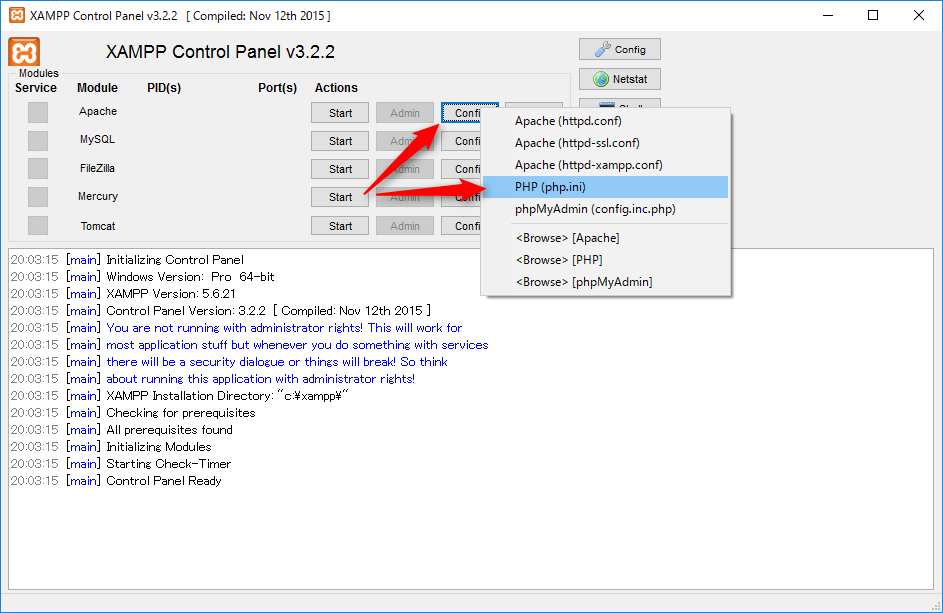
Task: Start the Mercury module
Action: coord(340,197)
